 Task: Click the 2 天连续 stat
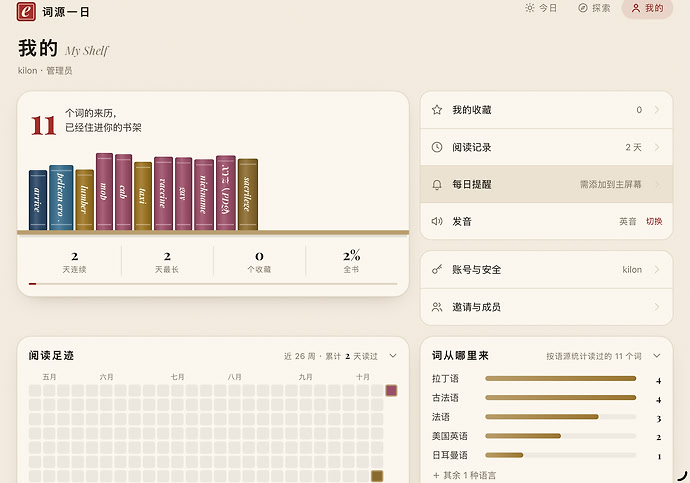pos(74,262)
